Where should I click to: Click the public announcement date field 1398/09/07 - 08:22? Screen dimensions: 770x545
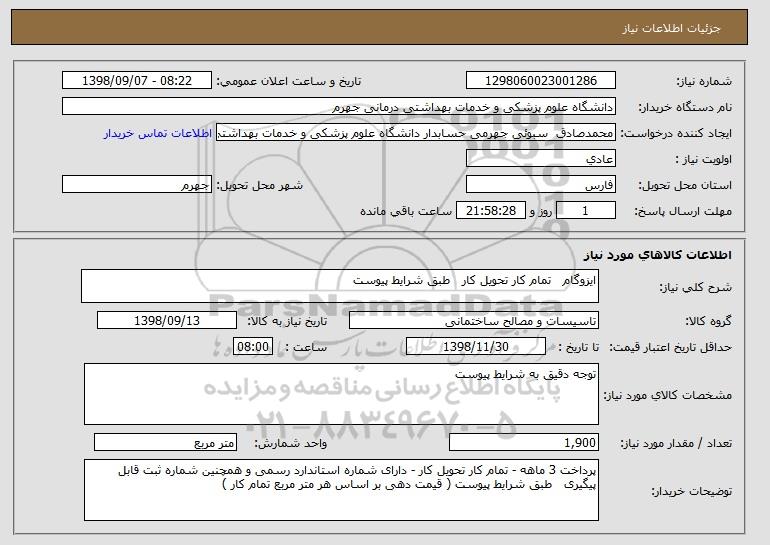[x=137, y=81]
